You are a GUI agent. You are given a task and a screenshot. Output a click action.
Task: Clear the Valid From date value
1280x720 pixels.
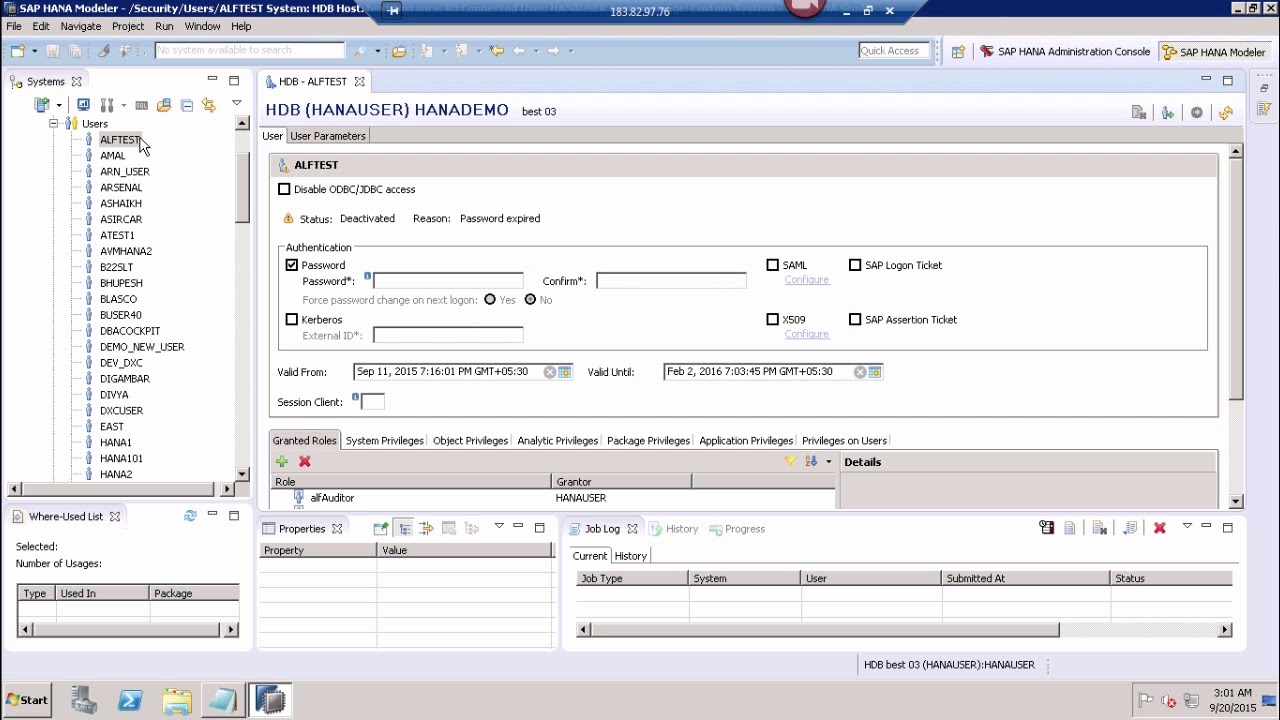(549, 372)
